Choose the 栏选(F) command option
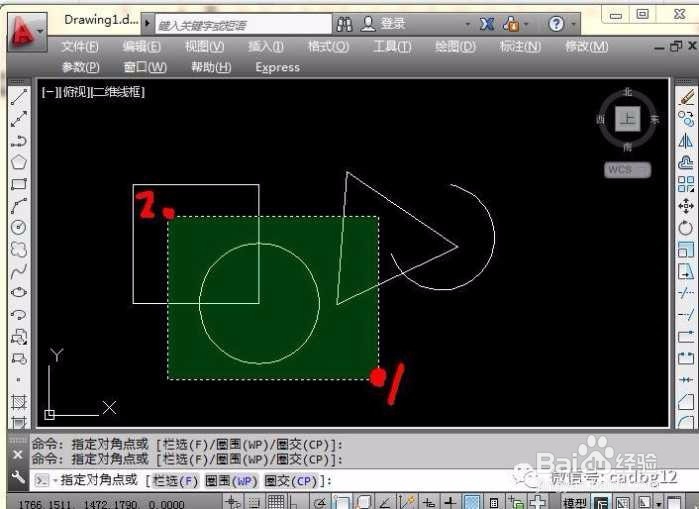 (x=175, y=481)
